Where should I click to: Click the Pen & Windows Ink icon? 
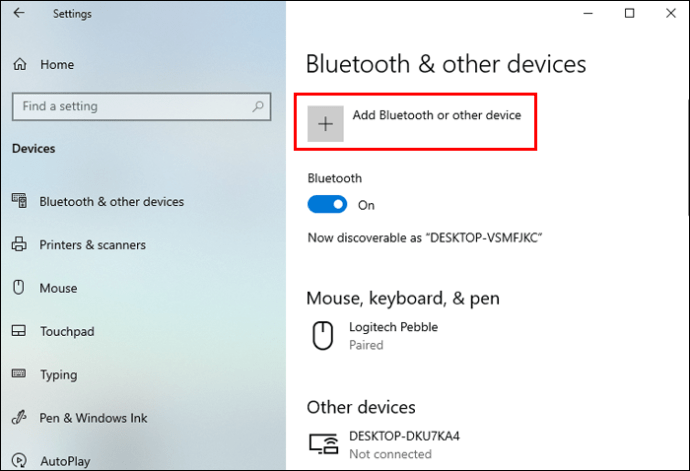19,417
